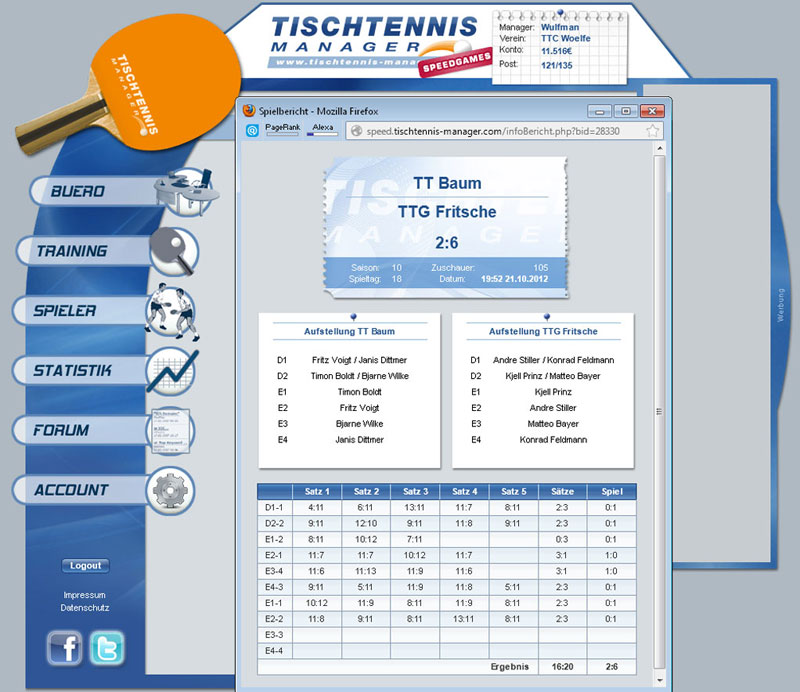Click the Speedgames red badge
This screenshot has width=800, height=692.
(x=455, y=64)
